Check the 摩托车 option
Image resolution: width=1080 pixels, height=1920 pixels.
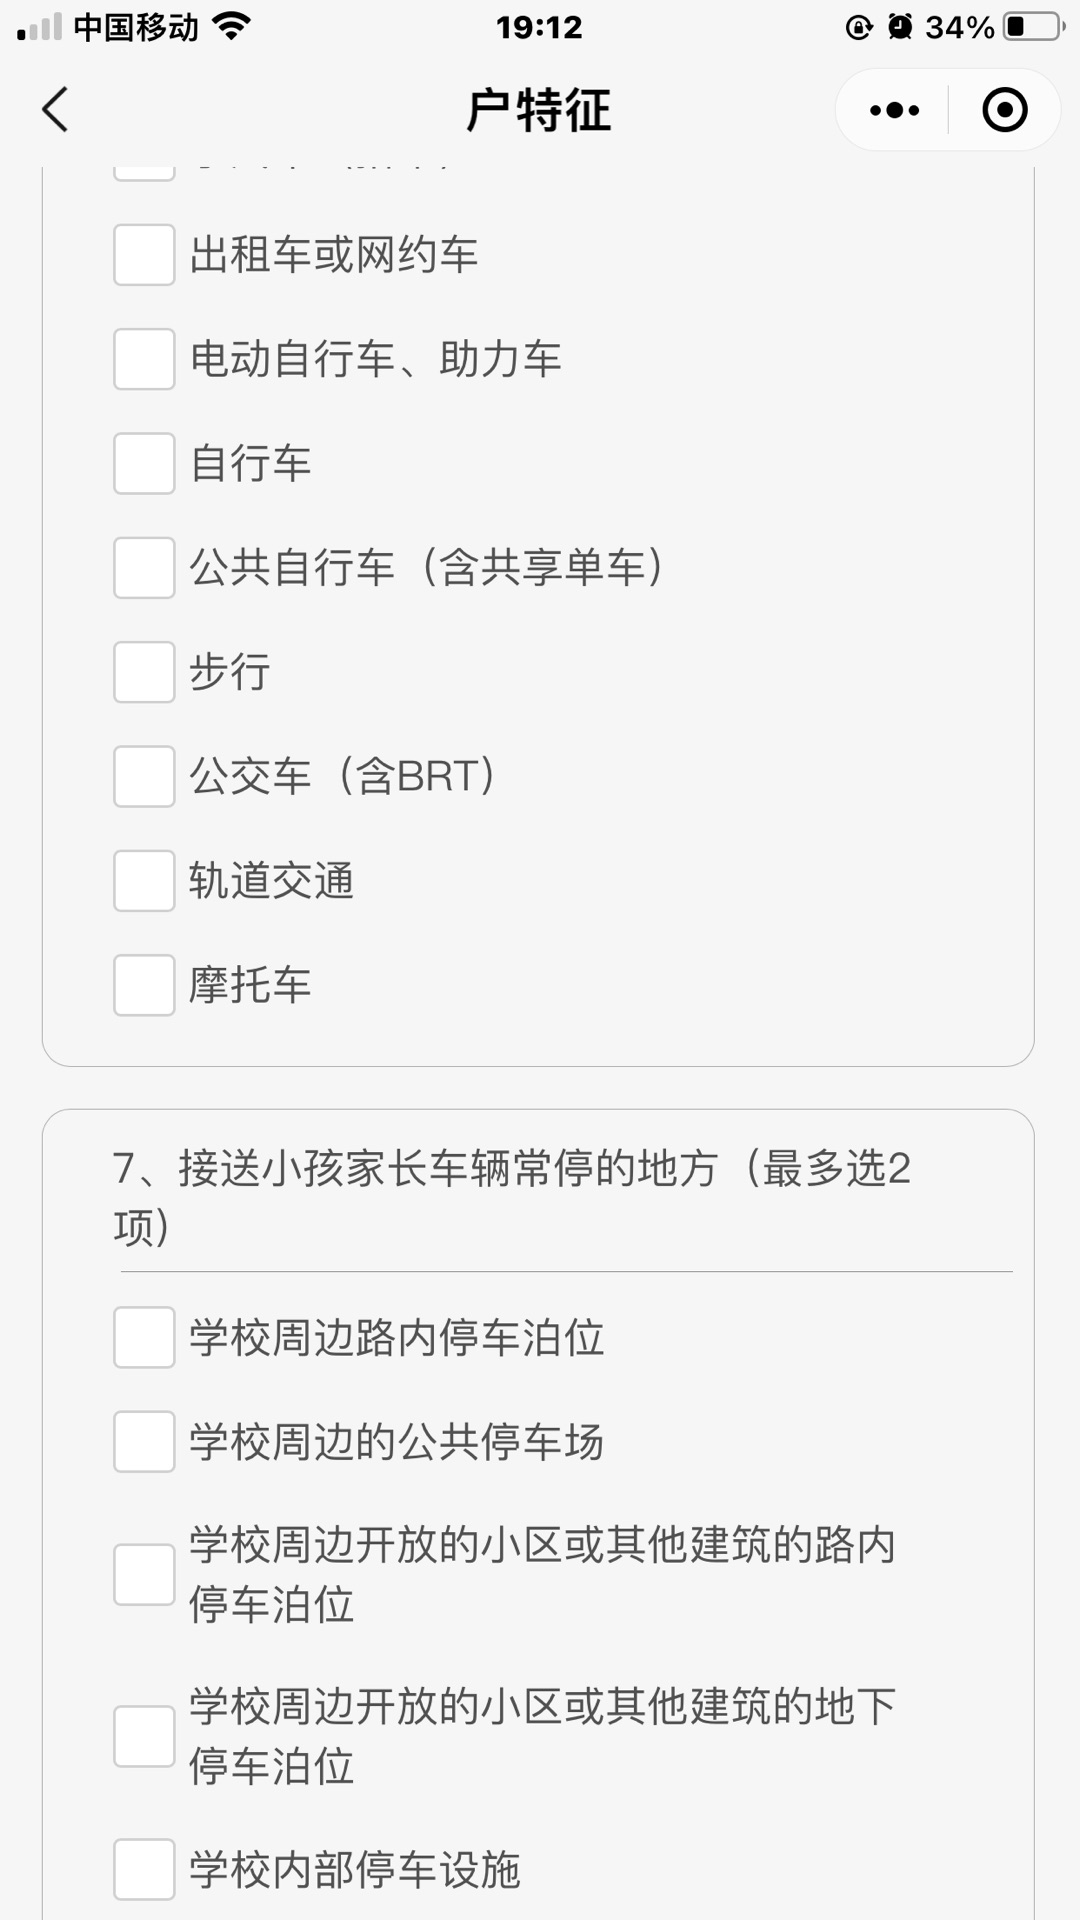click(x=144, y=985)
